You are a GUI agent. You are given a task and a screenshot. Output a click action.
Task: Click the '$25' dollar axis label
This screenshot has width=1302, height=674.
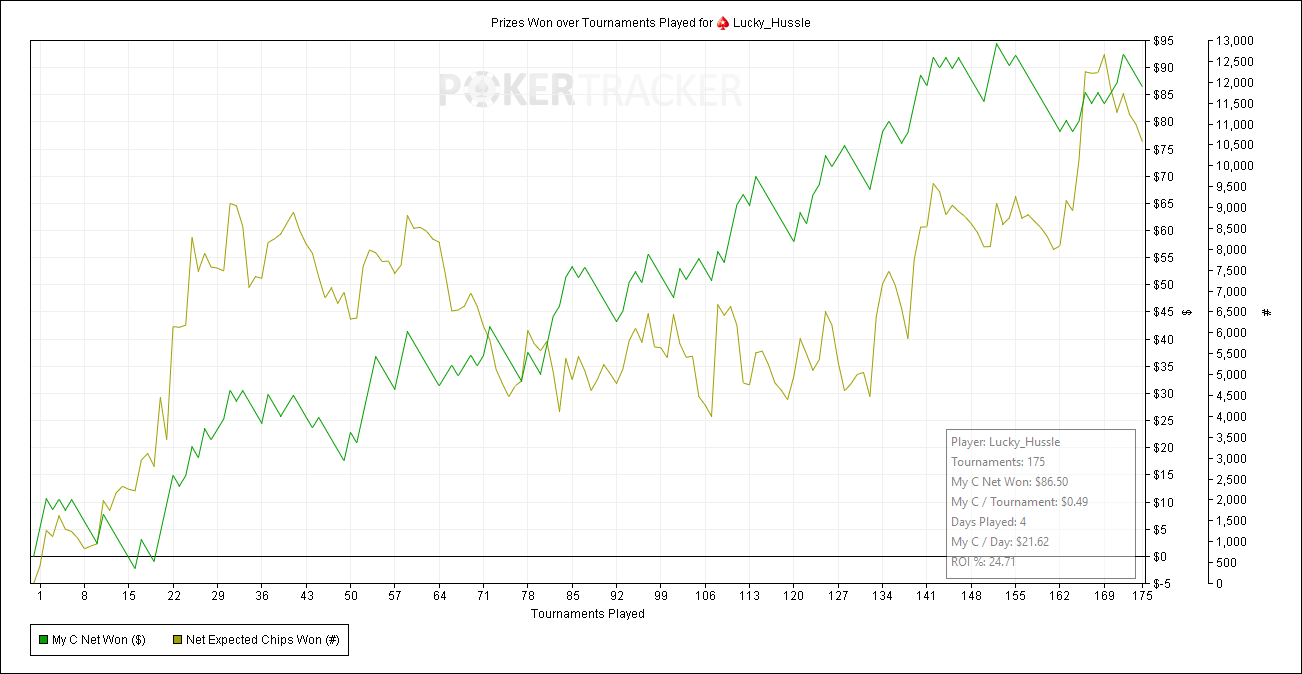(1163, 421)
